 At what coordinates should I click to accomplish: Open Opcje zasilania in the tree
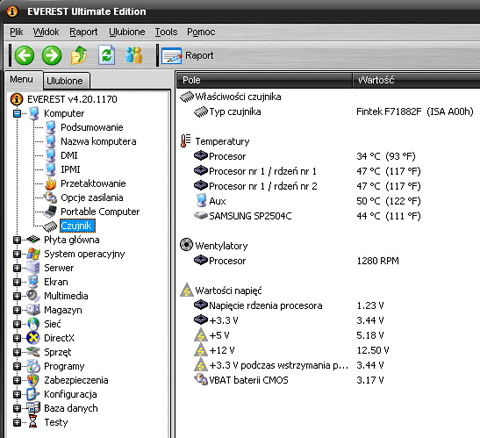click(x=83, y=198)
